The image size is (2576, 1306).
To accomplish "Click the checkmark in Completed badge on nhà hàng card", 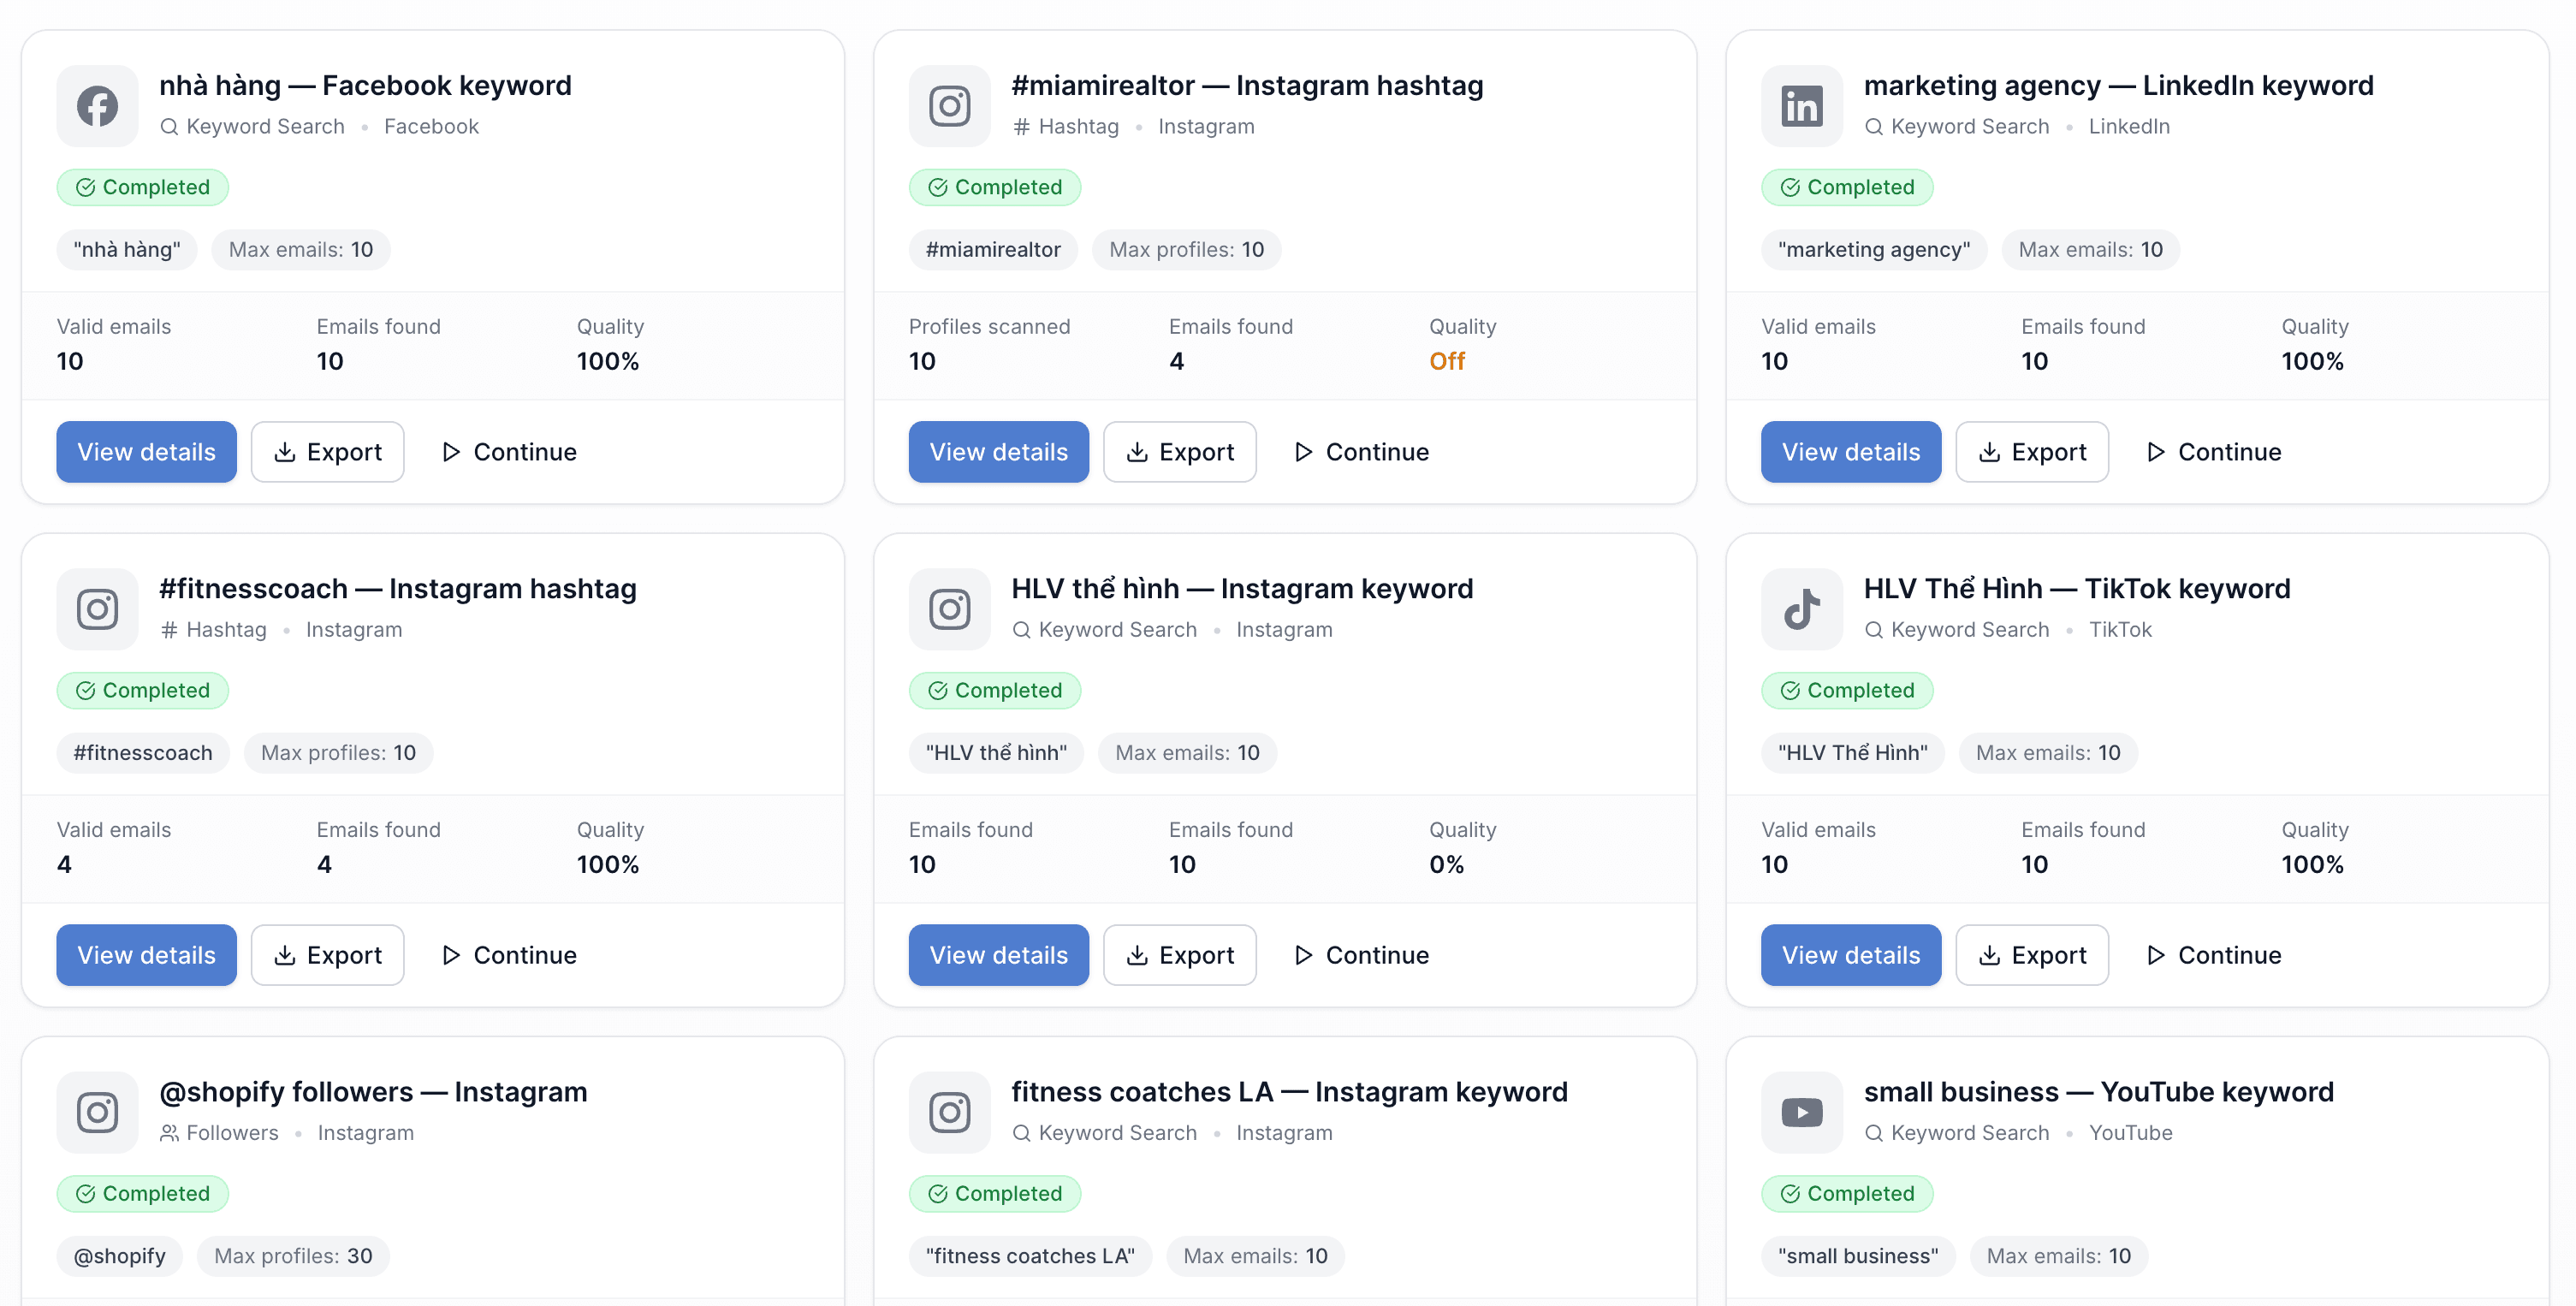I will click(86, 187).
